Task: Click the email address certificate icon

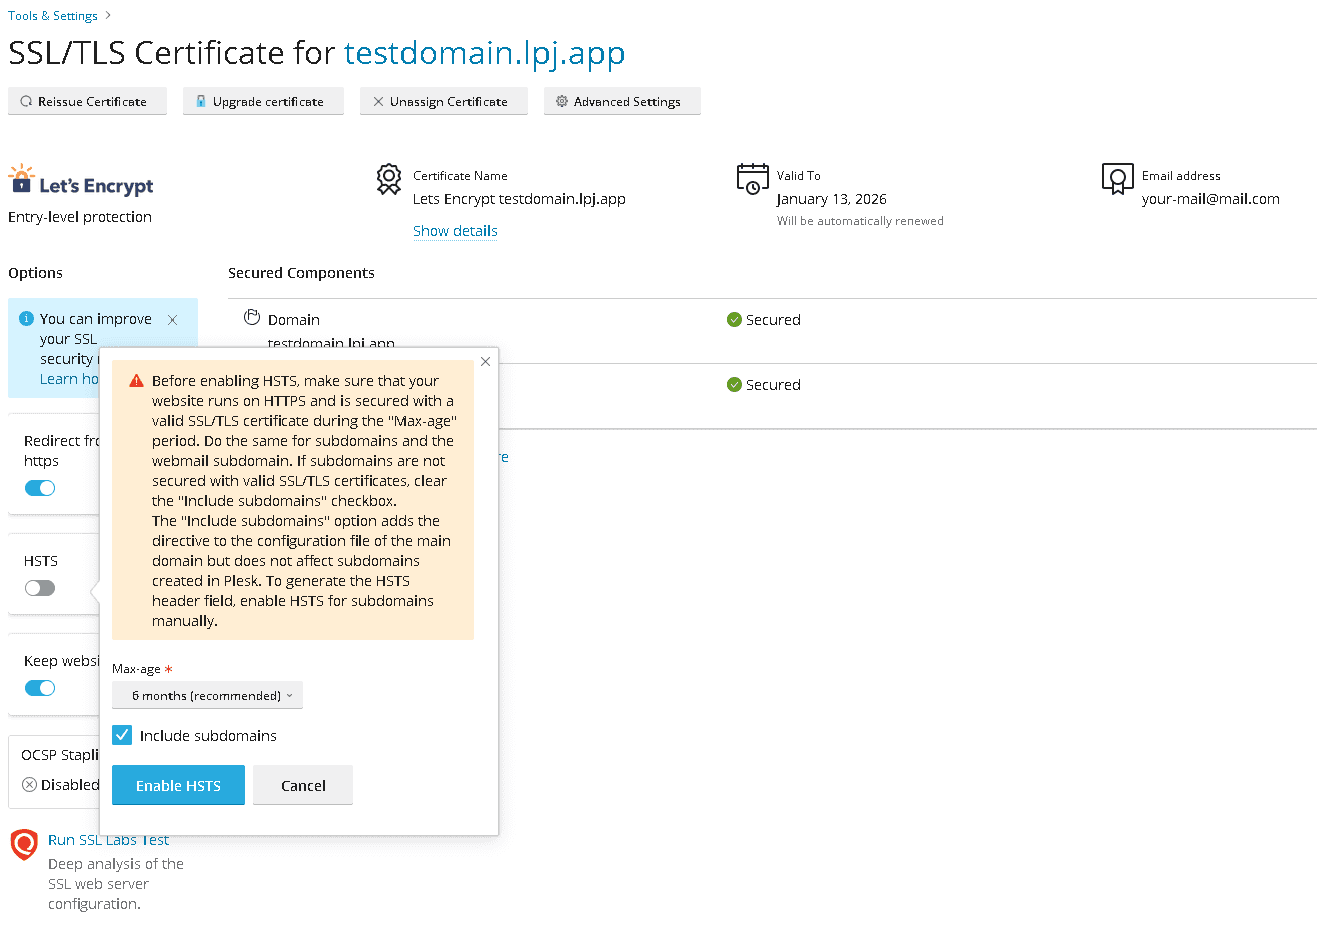Action: click(1117, 179)
